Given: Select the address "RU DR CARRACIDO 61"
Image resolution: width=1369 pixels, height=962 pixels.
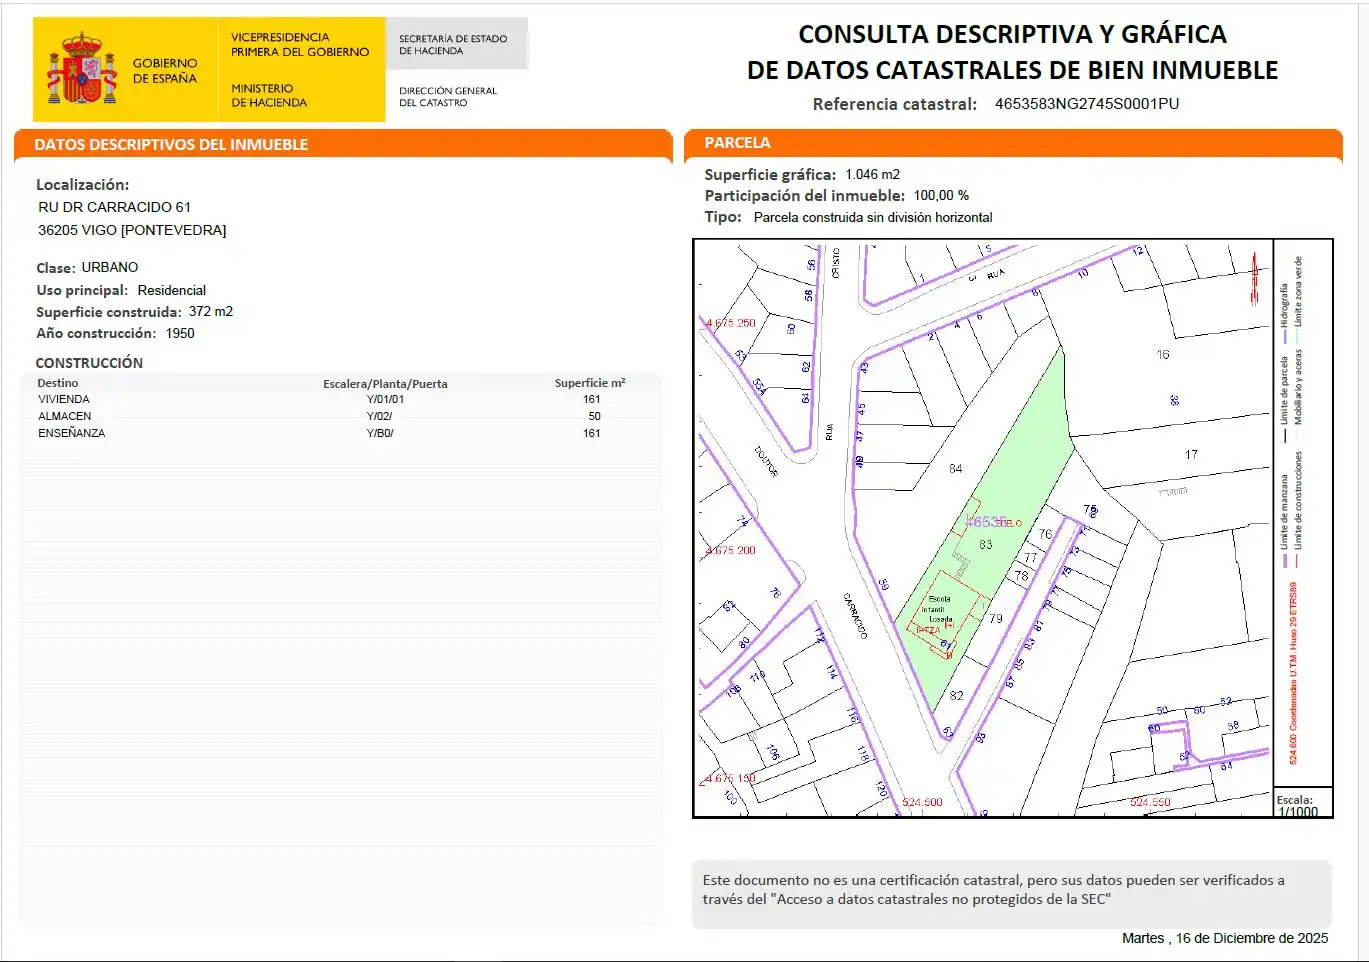Looking at the screenshot, I should click(x=114, y=207).
